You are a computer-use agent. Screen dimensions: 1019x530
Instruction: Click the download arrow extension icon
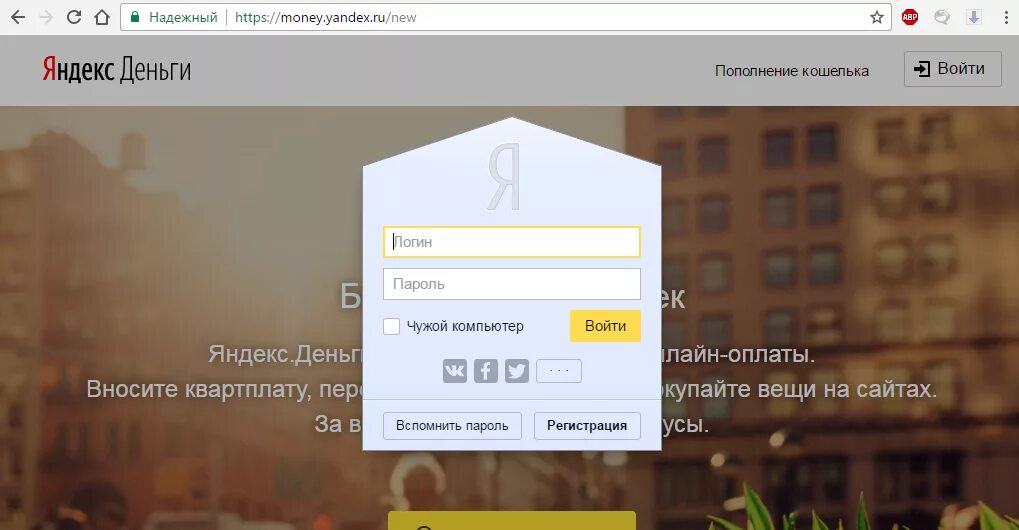pyautogui.click(x=974, y=18)
